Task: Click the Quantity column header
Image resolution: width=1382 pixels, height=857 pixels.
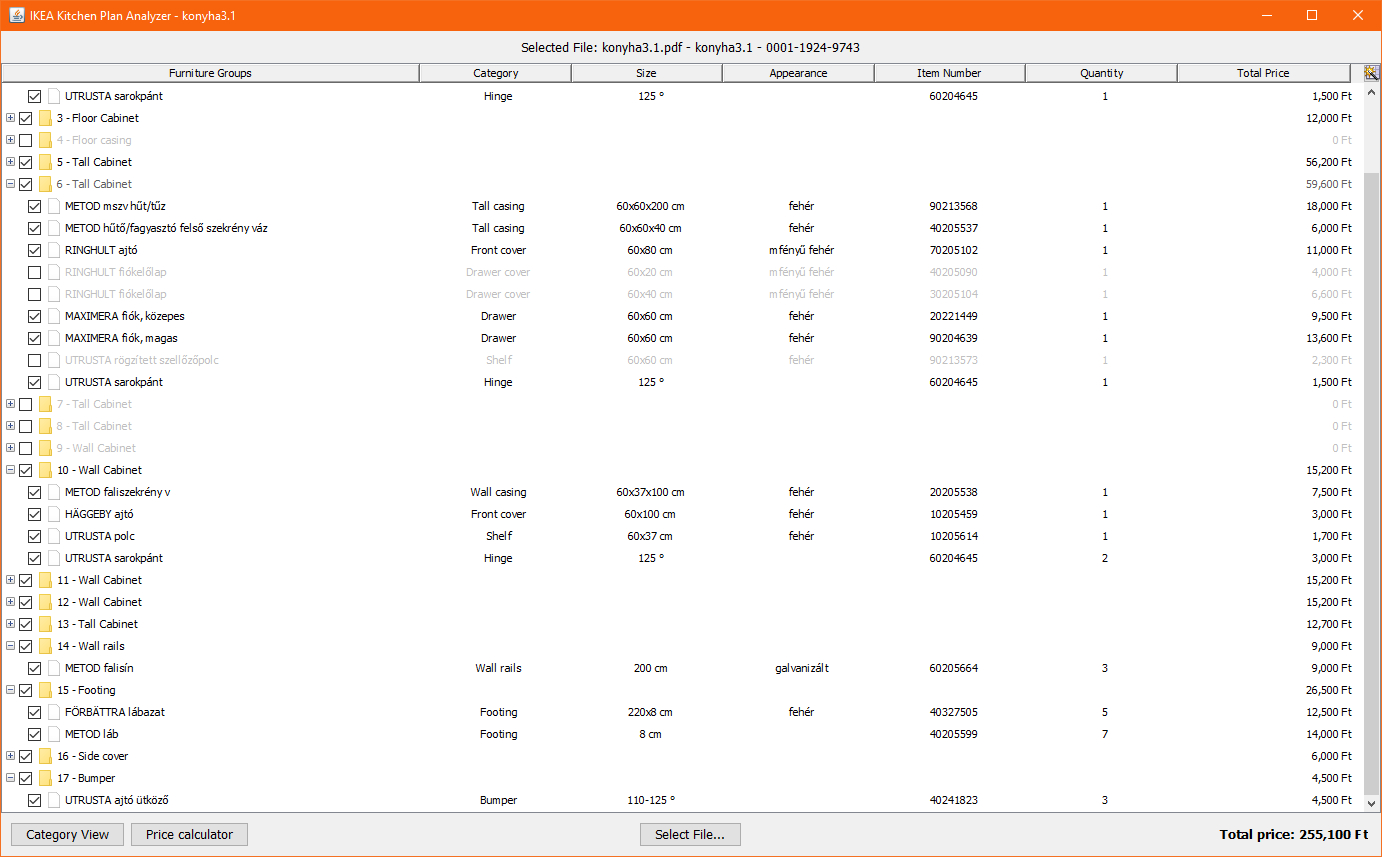Action: tap(1101, 73)
